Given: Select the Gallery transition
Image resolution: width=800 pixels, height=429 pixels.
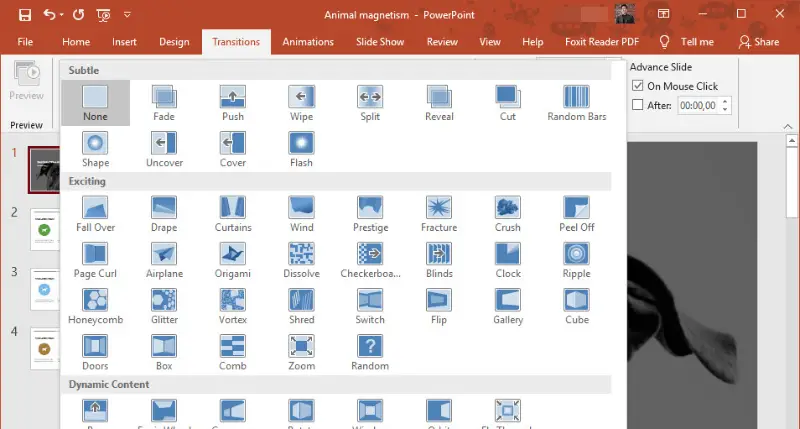Looking at the screenshot, I should (508, 307).
